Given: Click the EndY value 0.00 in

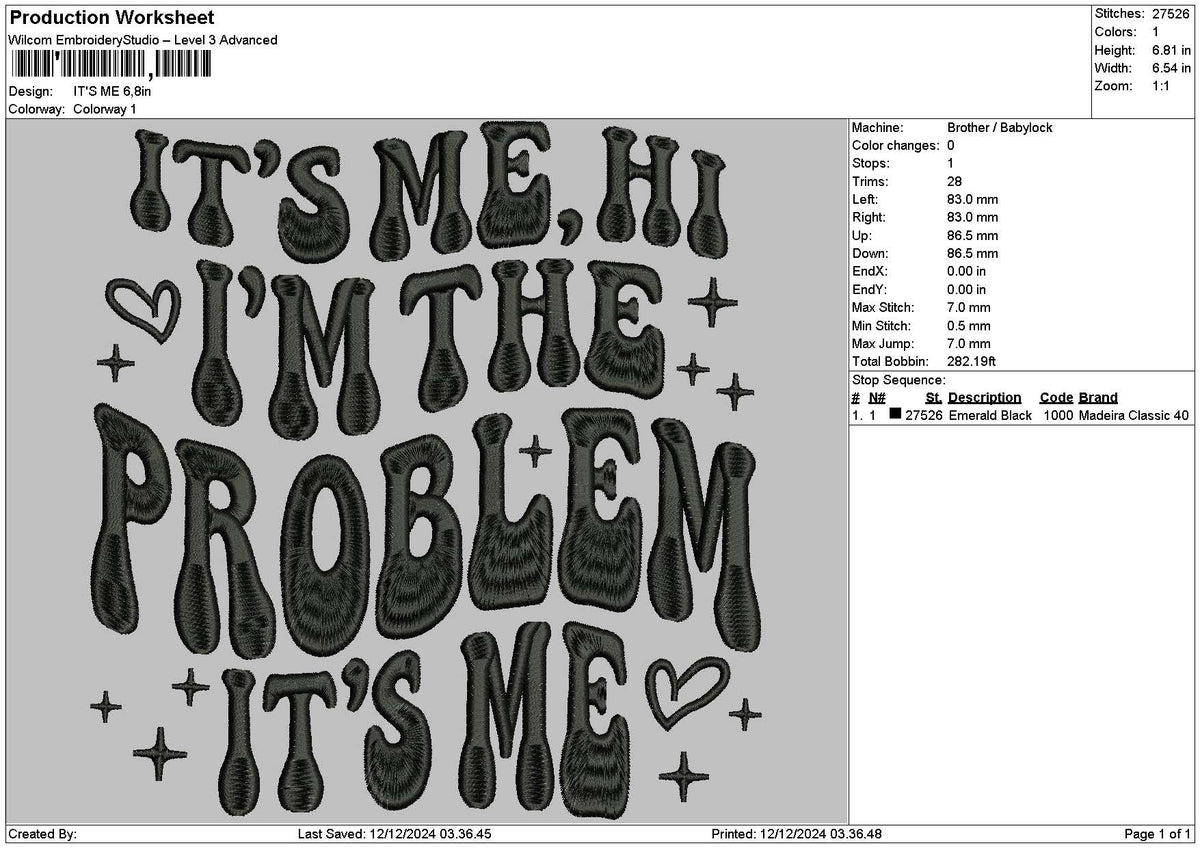Looking at the screenshot, I should point(967,290).
